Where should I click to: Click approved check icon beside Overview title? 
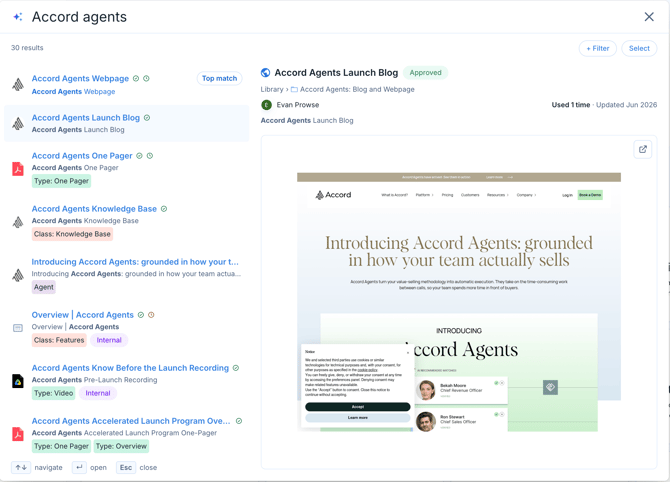tap(141, 315)
